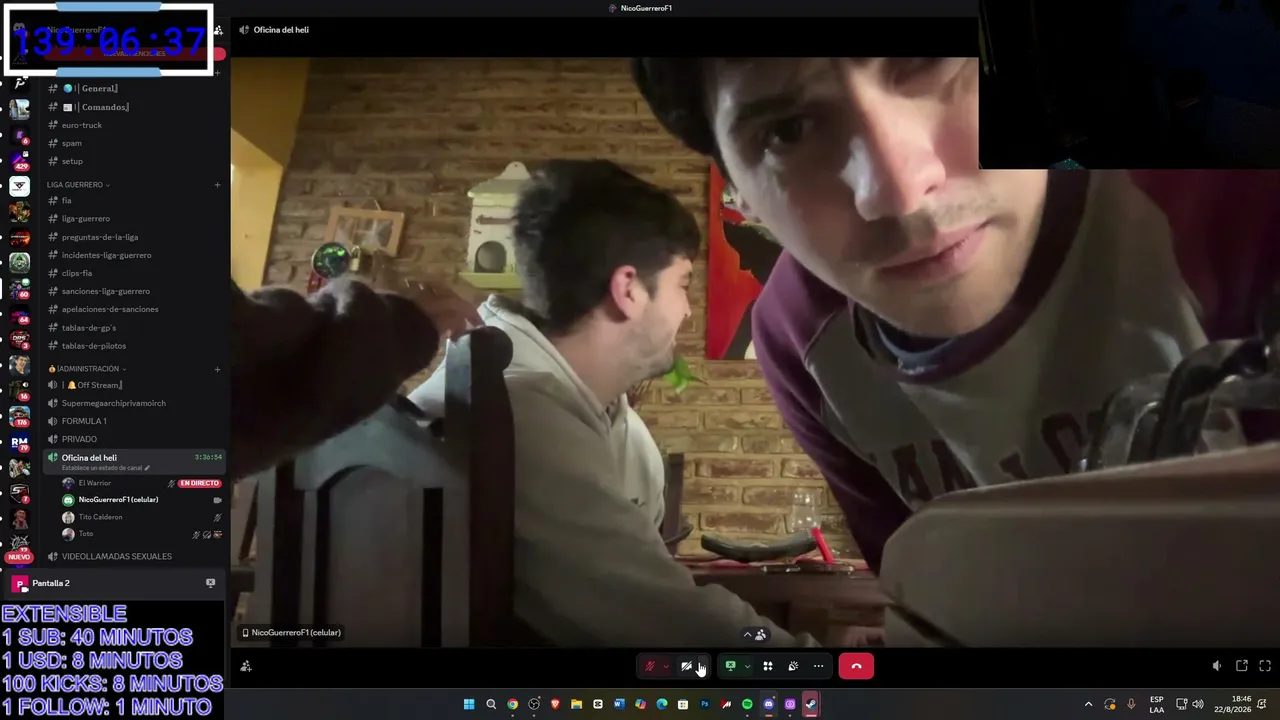Add a channel to ADMINISTRACIÓN category
Screen dimensions: 1280x720
pyautogui.click(x=217, y=369)
